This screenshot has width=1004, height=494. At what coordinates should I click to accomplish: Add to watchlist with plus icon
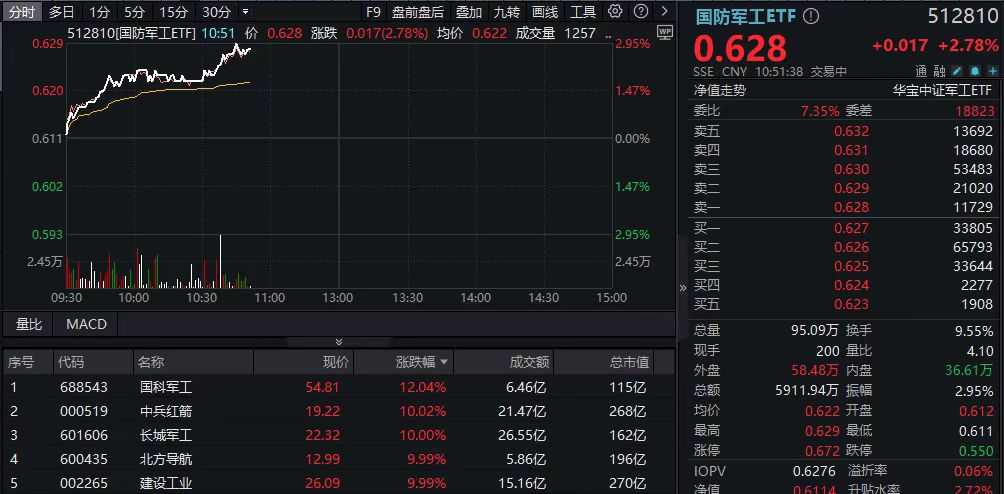pos(990,71)
